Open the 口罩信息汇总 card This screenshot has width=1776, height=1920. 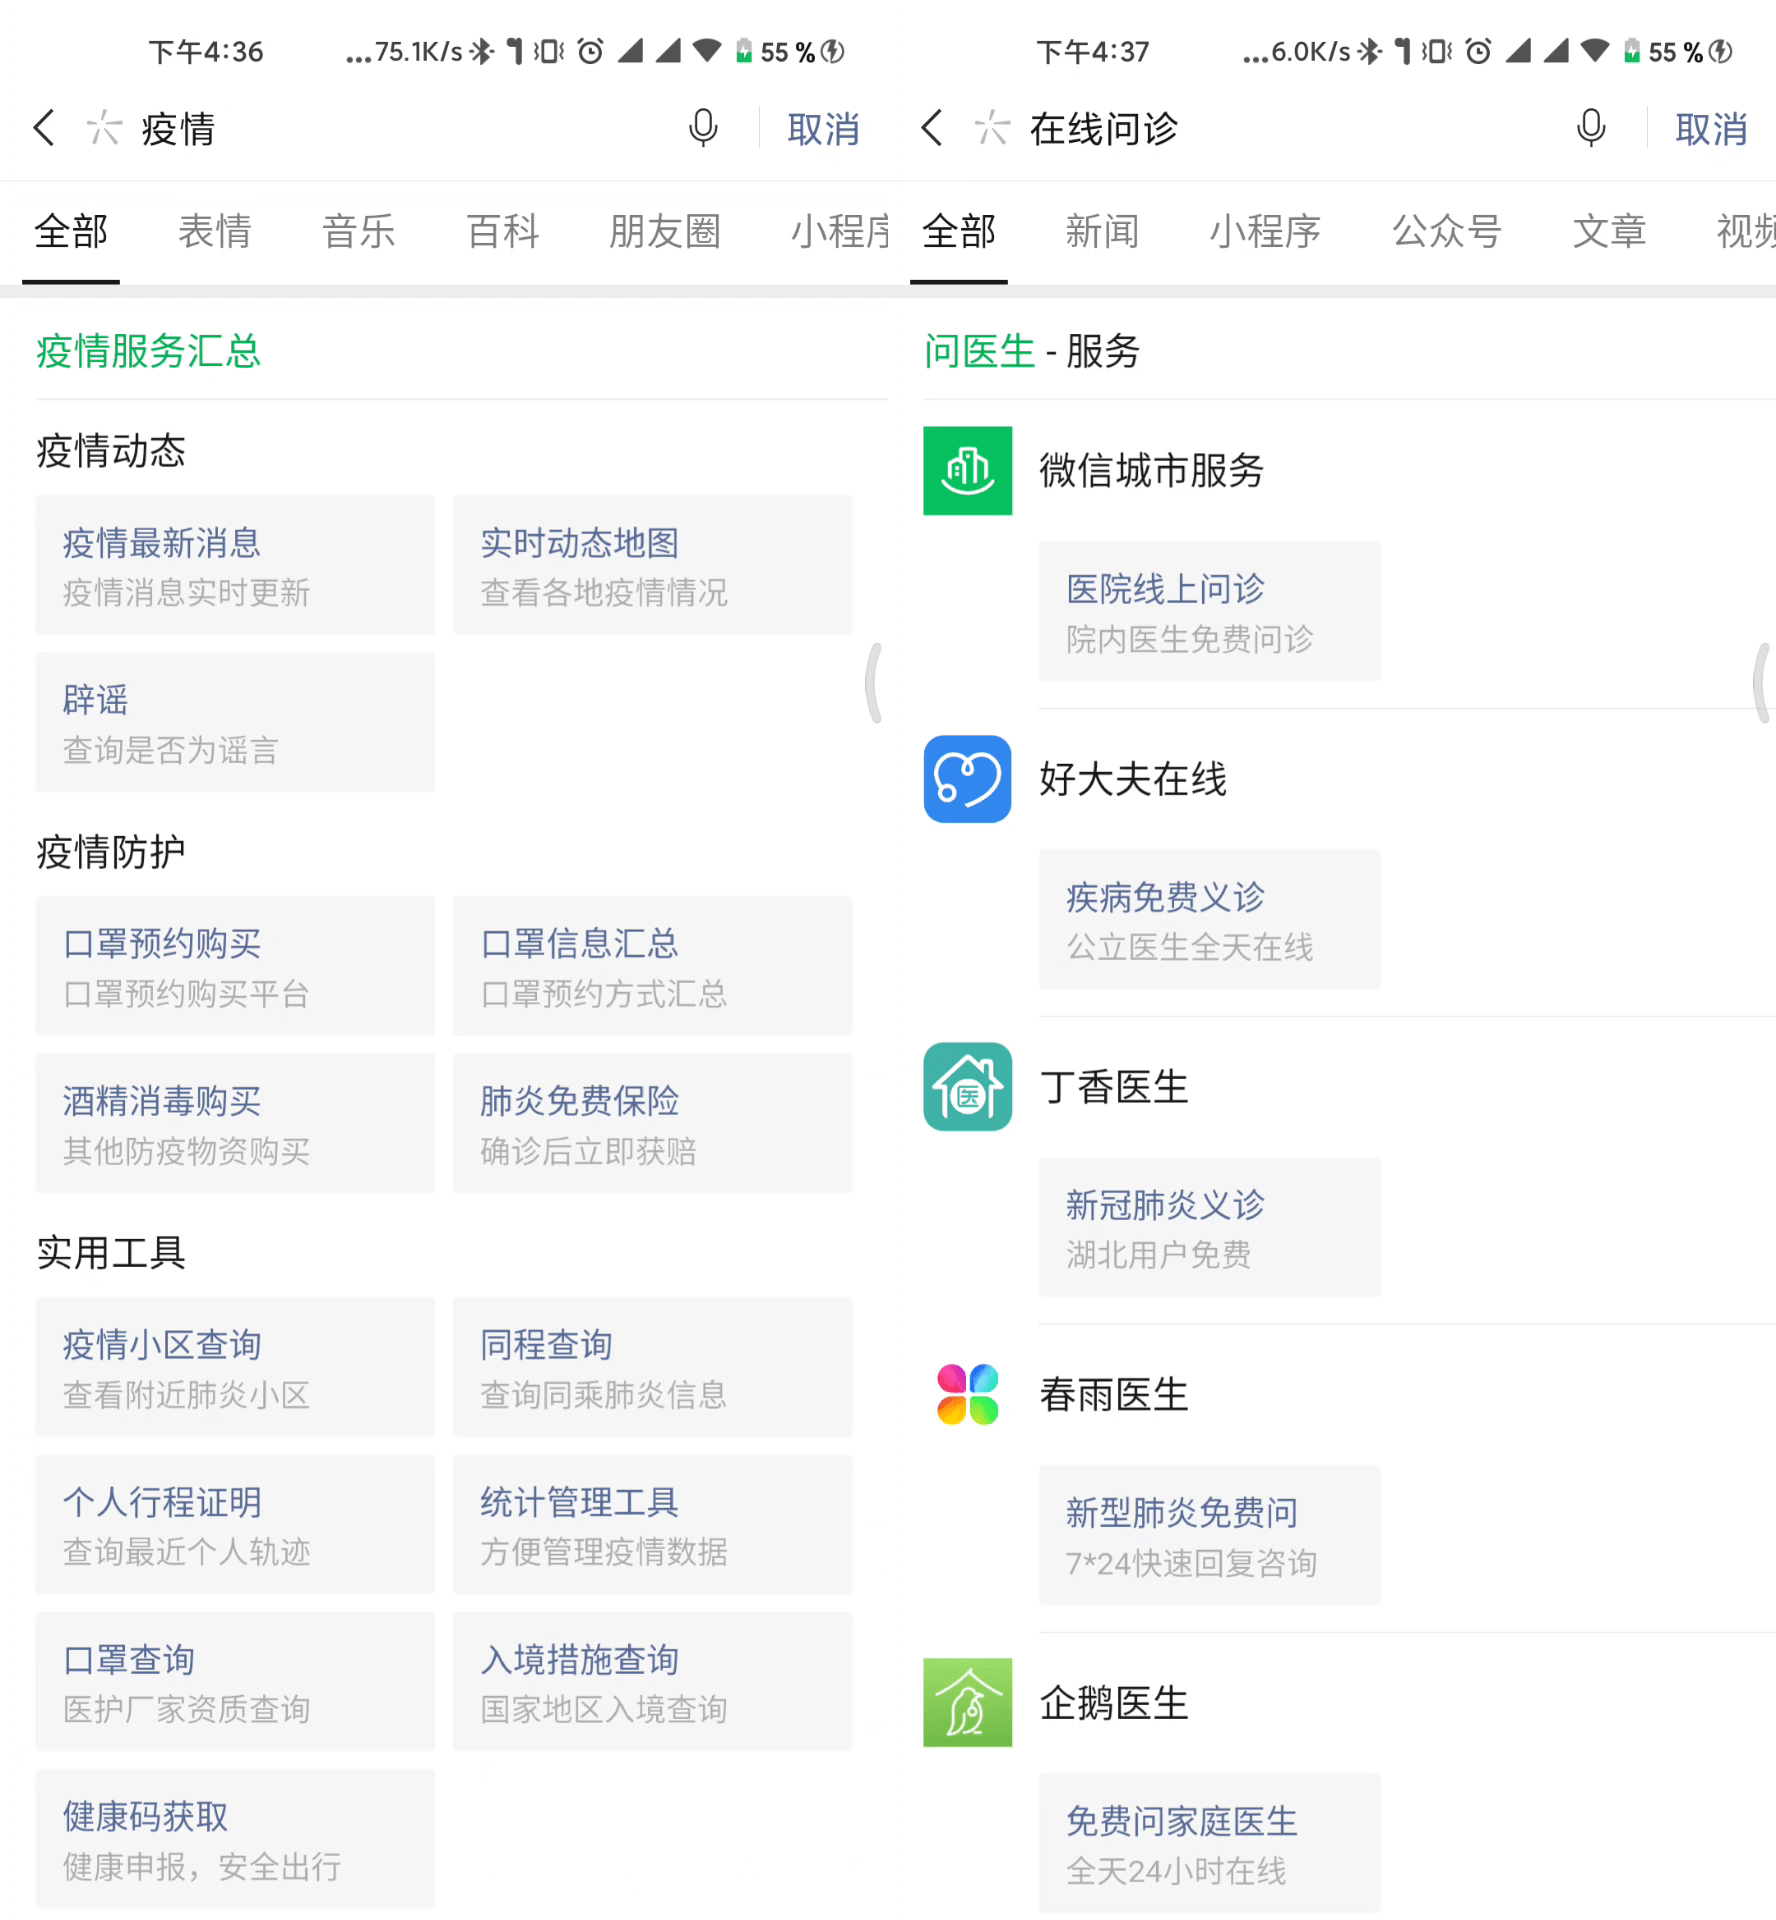click(x=652, y=966)
